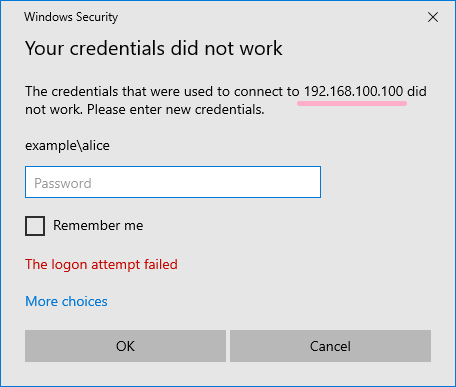
Task: Tick the Remember me checkbox
Action: pos(35,226)
